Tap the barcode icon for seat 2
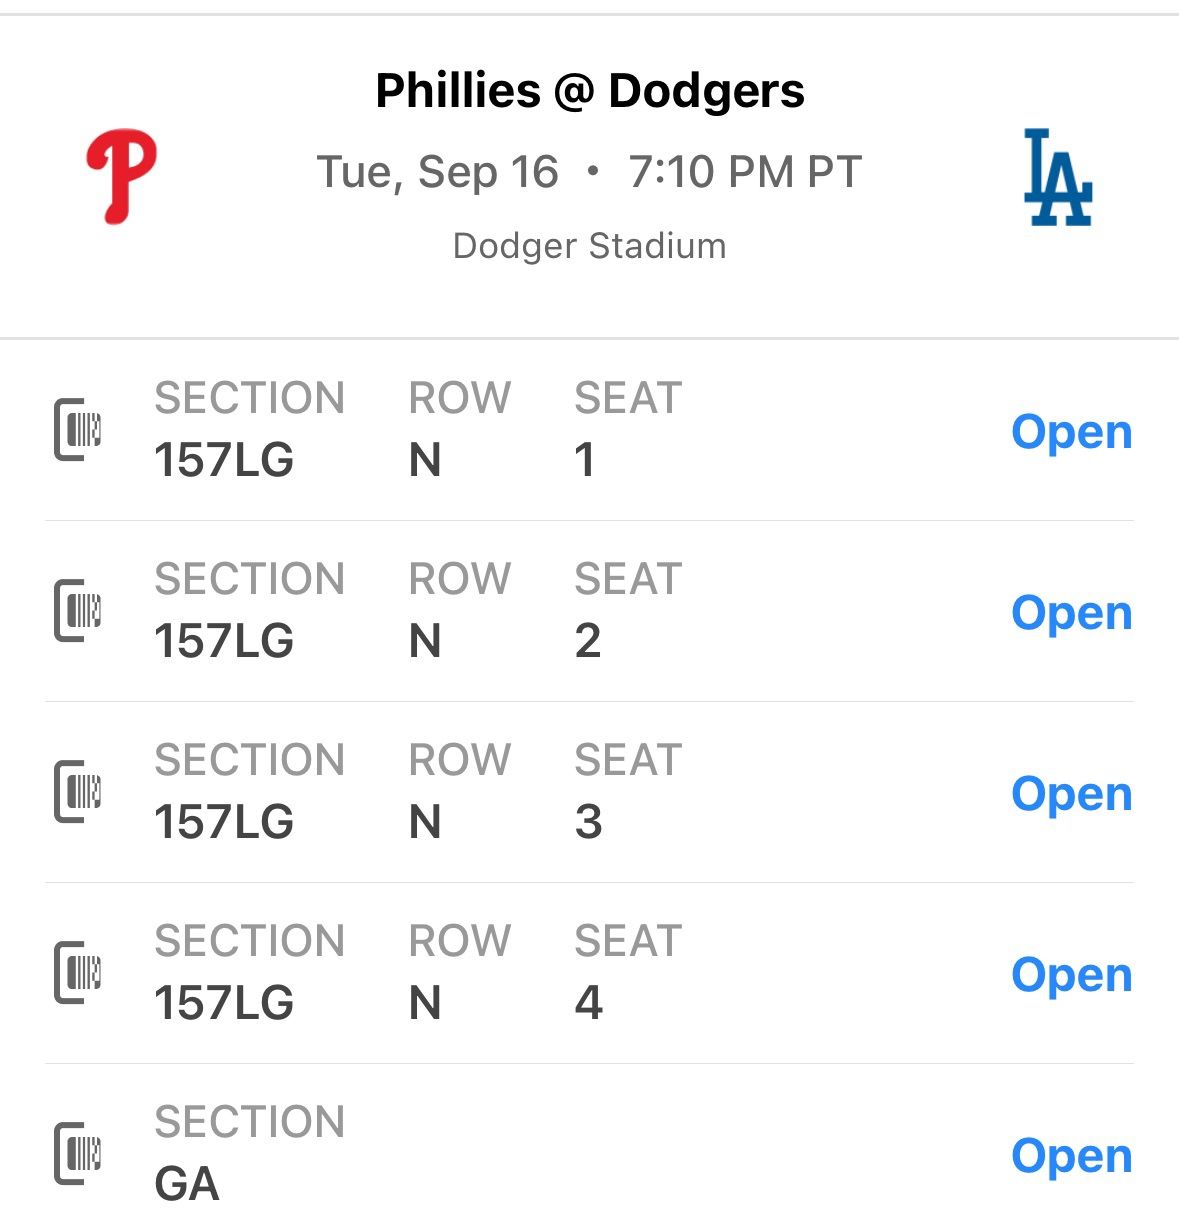 [x=78, y=611]
